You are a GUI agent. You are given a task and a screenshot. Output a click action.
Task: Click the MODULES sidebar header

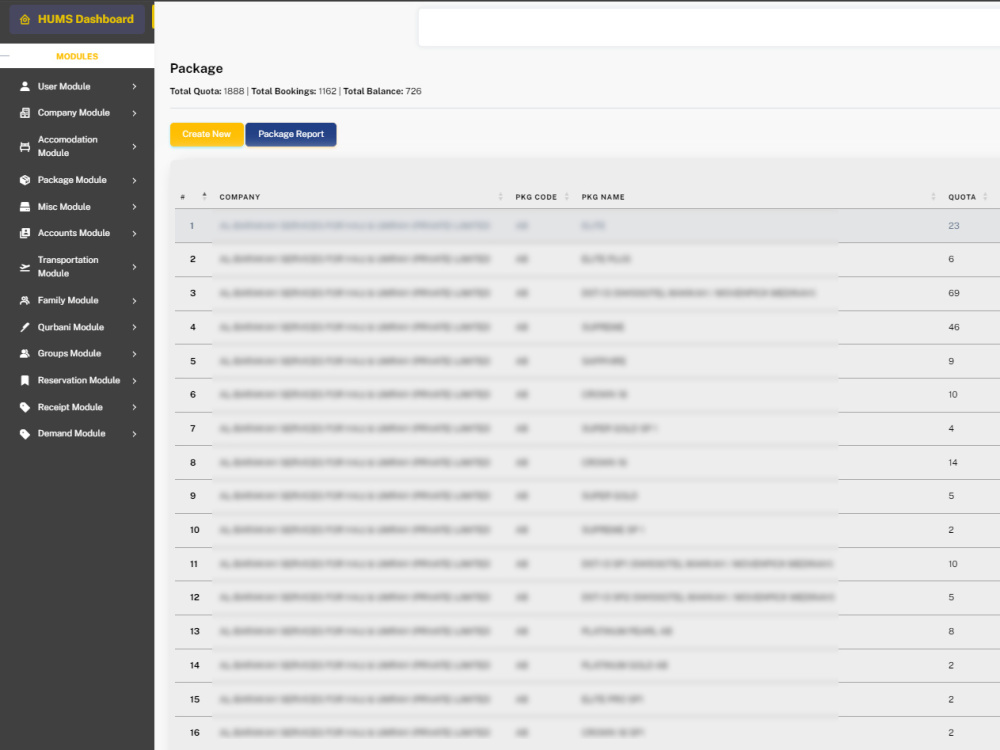(x=77, y=56)
